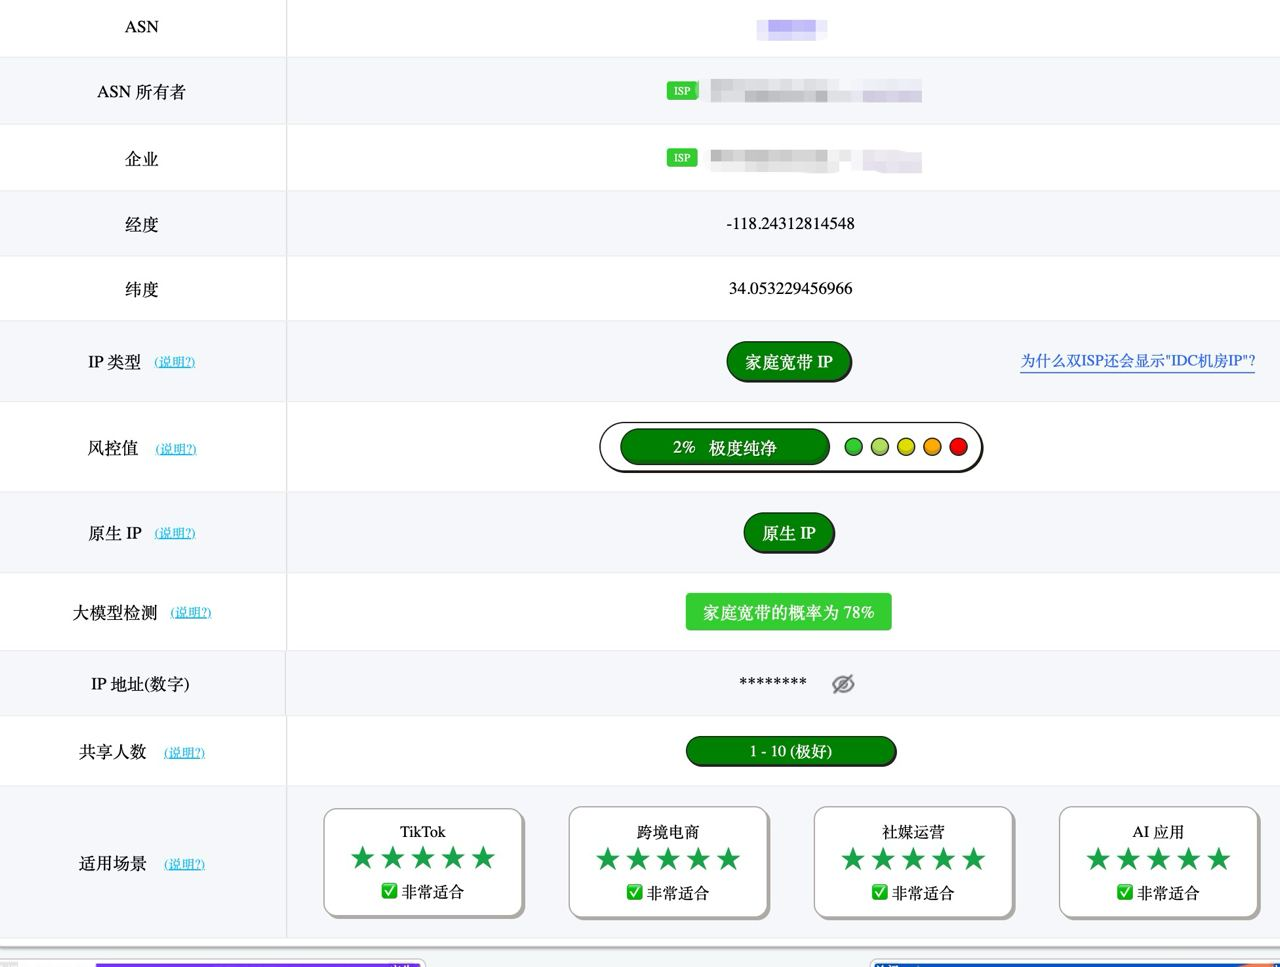Open the 说明? link beside 大模型检测
This screenshot has width=1280, height=967.
[x=191, y=612]
